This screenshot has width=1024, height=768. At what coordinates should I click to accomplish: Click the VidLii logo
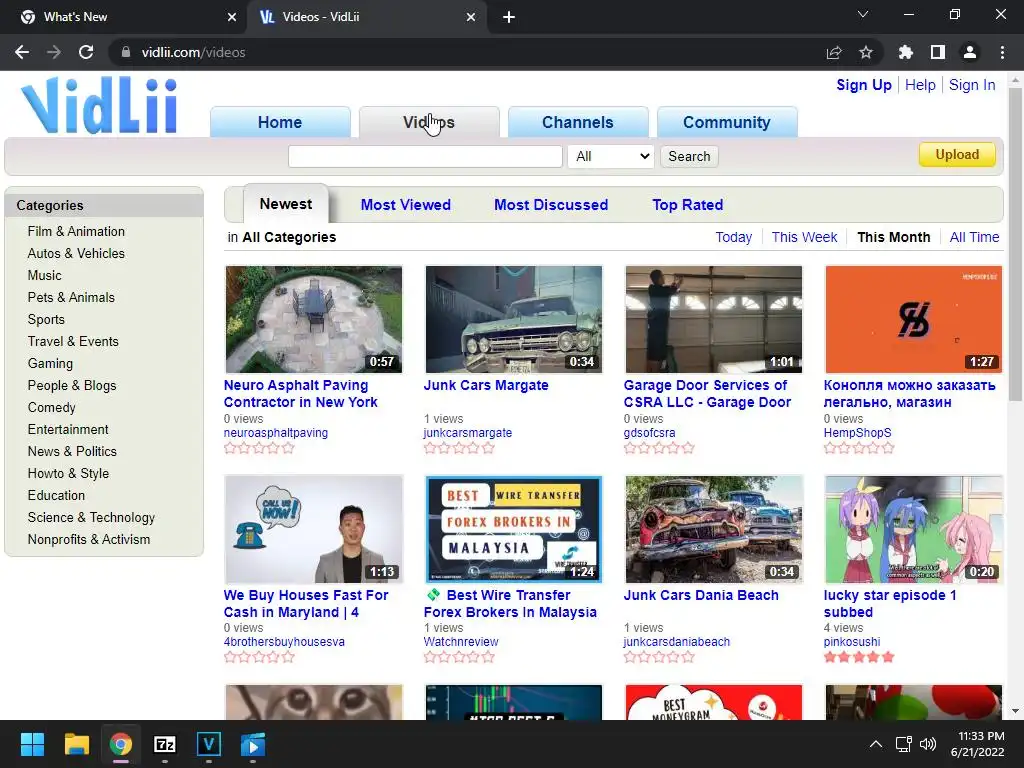click(x=99, y=105)
